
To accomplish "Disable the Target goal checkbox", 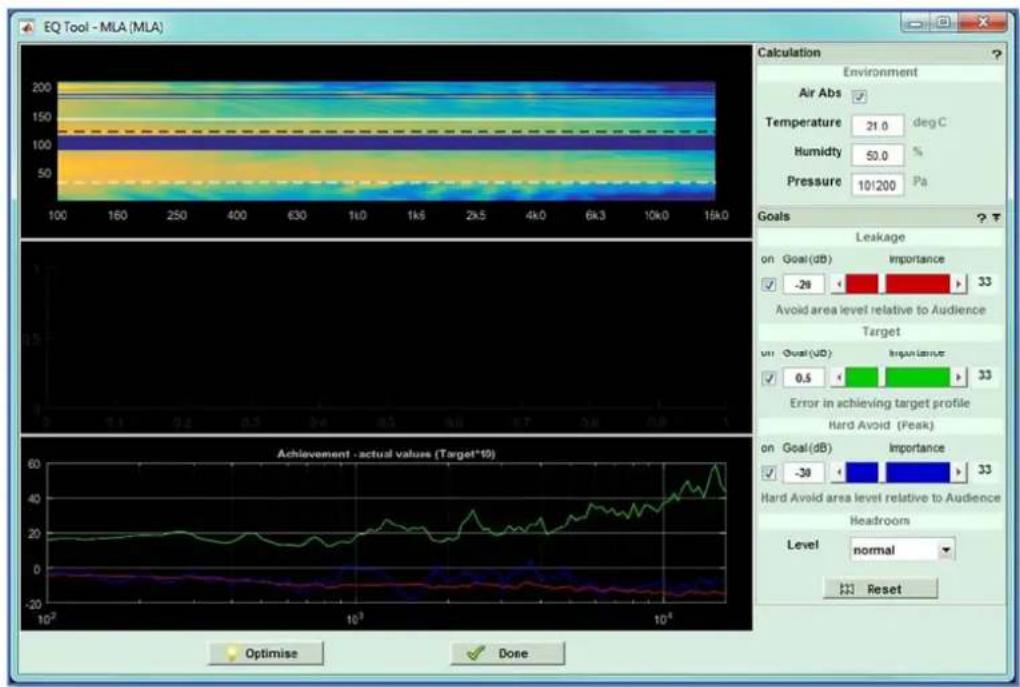I will [769, 378].
